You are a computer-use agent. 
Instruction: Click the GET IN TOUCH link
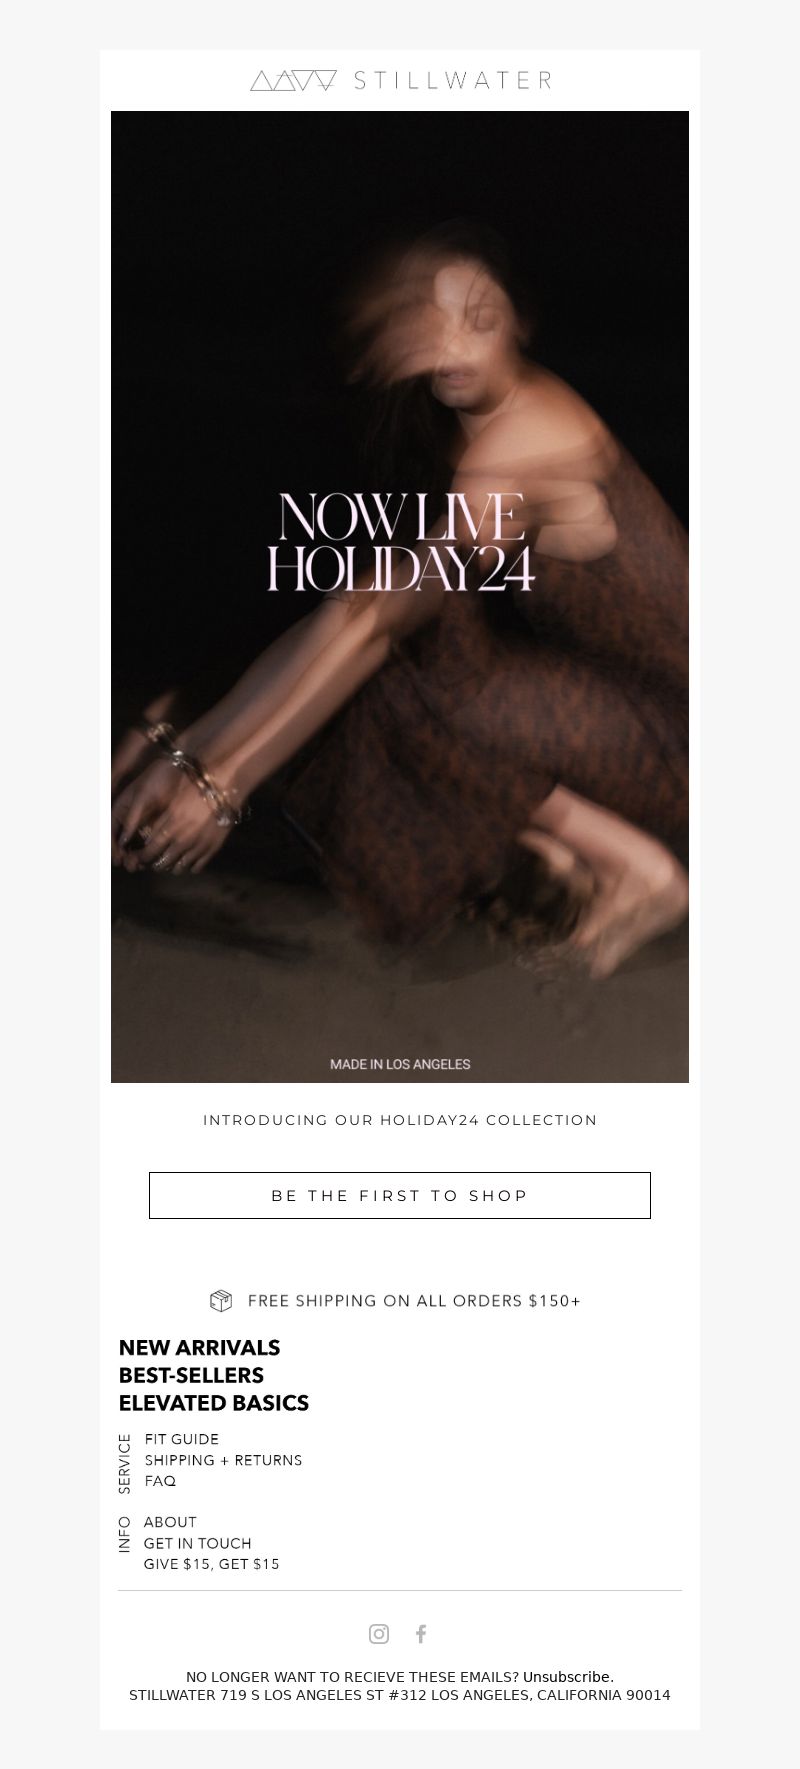tap(197, 1543)
